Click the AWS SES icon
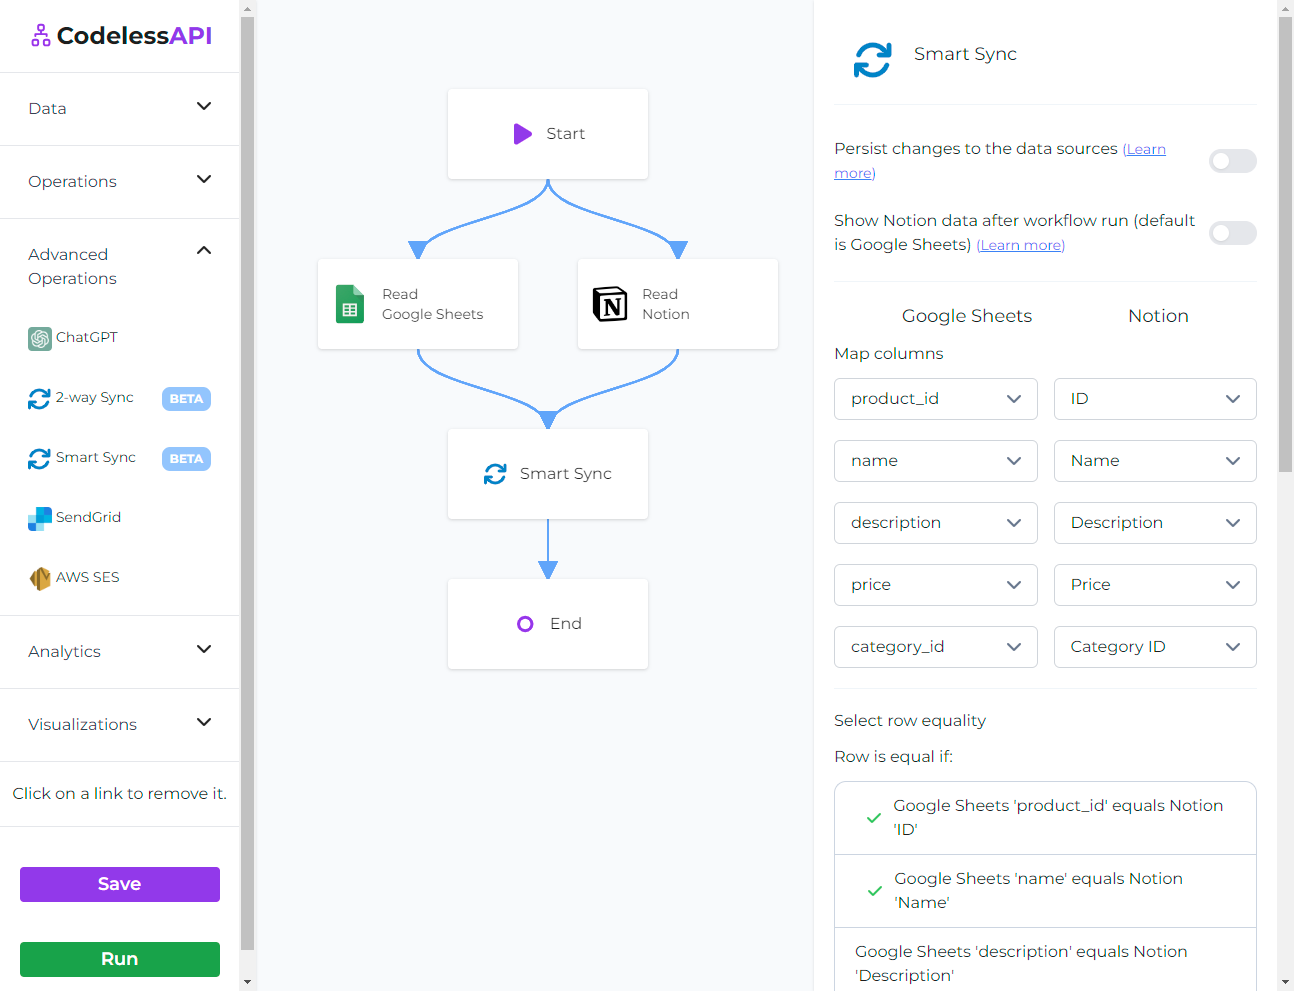1294x991 pixels. pos(40,579)
